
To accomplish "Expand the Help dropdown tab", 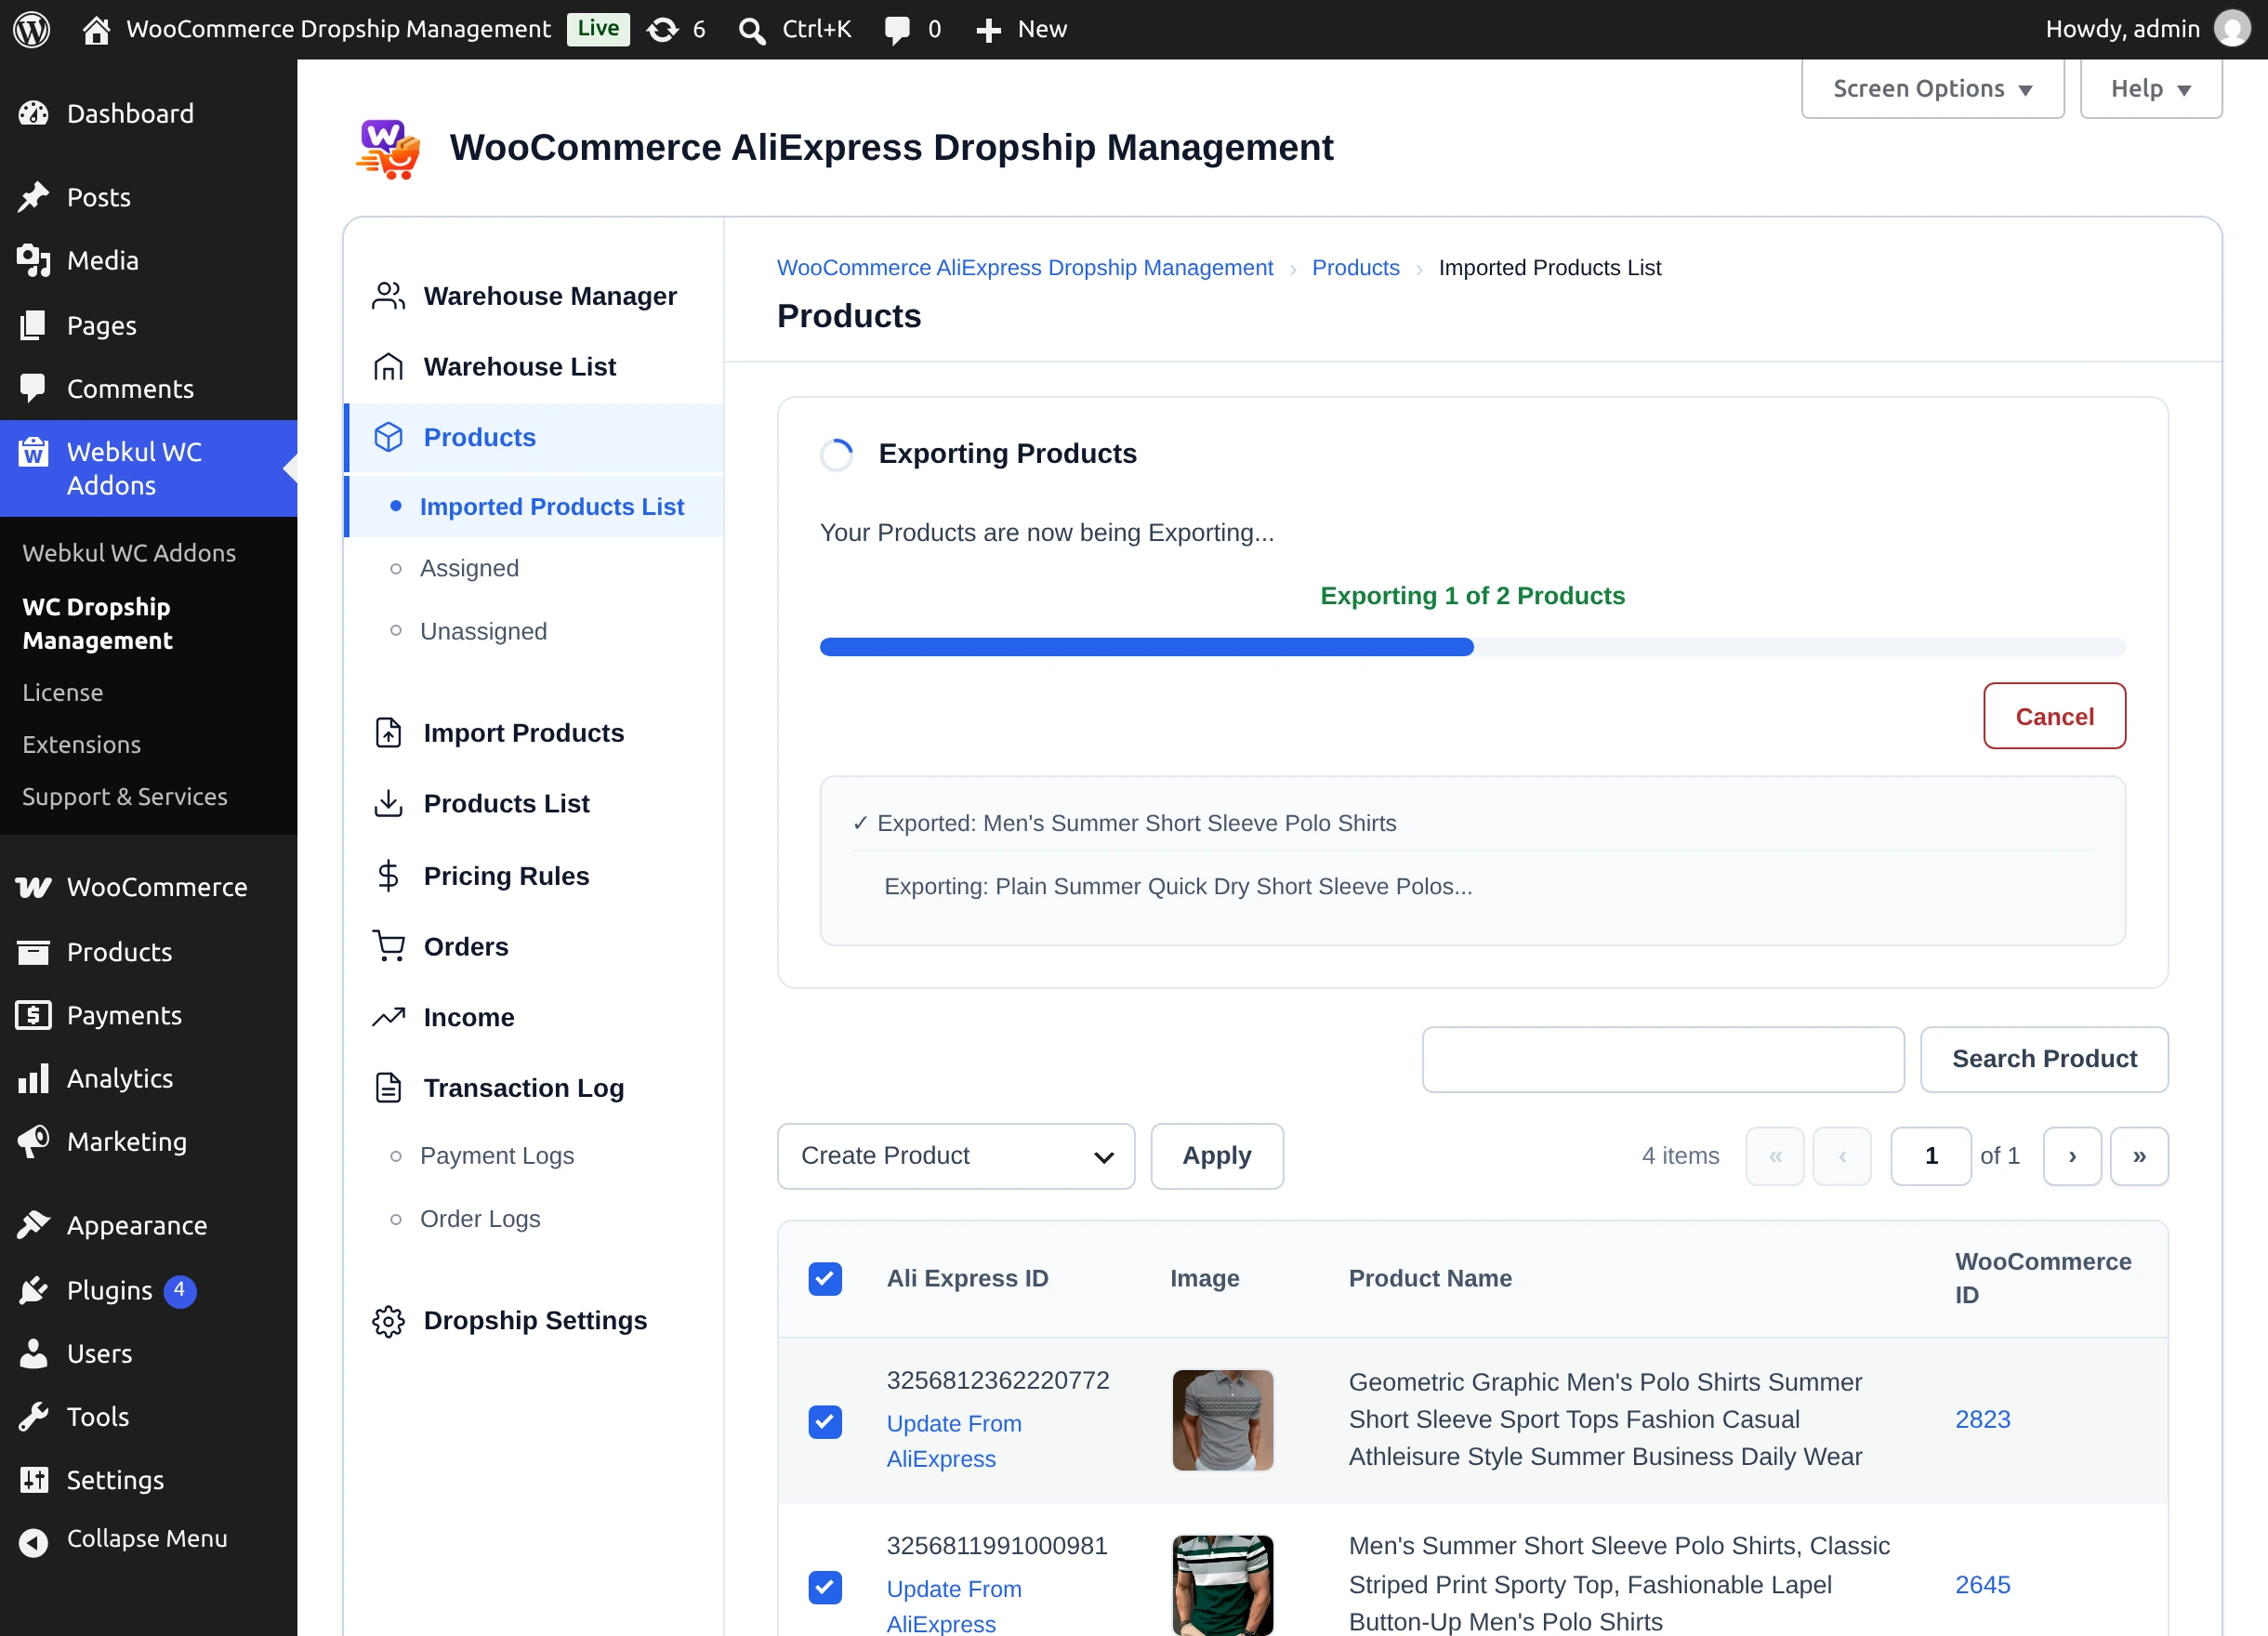I will [2151, 89].
